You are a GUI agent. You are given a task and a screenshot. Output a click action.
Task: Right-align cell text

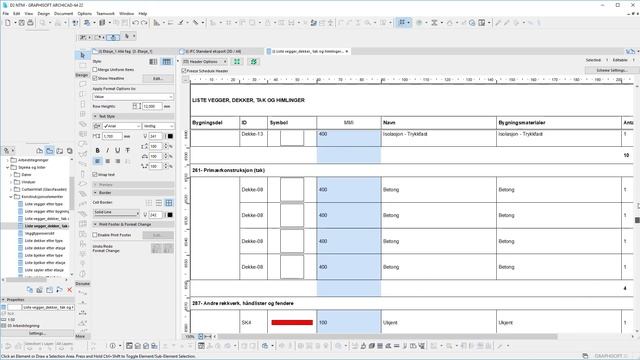point(118,161)
